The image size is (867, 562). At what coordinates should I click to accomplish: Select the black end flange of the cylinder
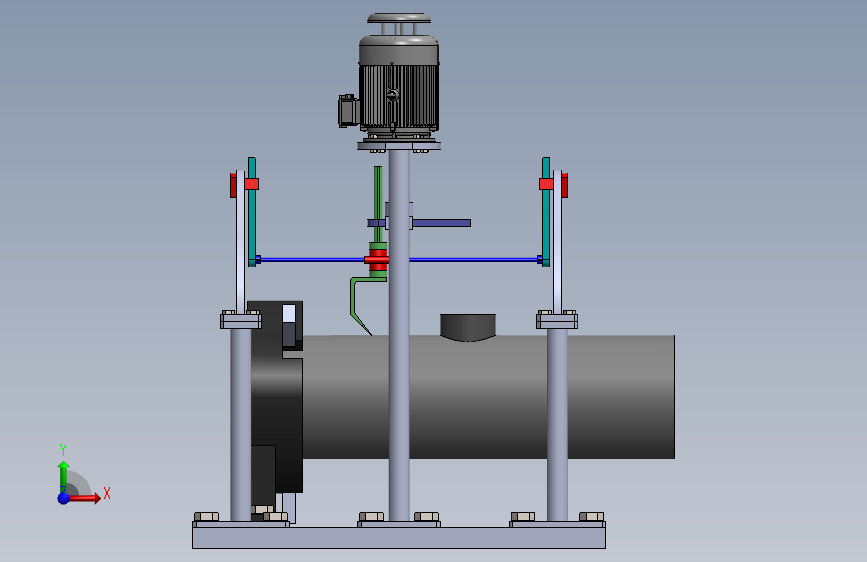(276, 398)
